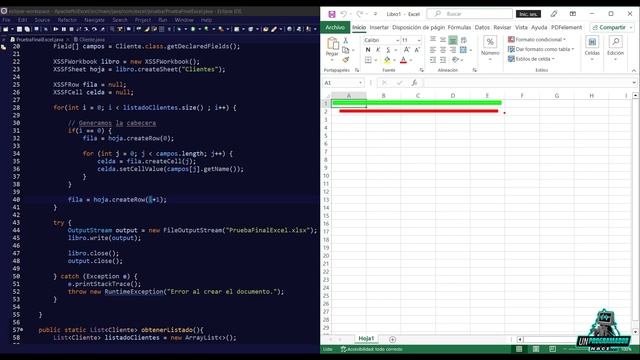
Task: Open the Navigate menu in Eclipse
Action: pyautogui.click(x=94, y=20)
